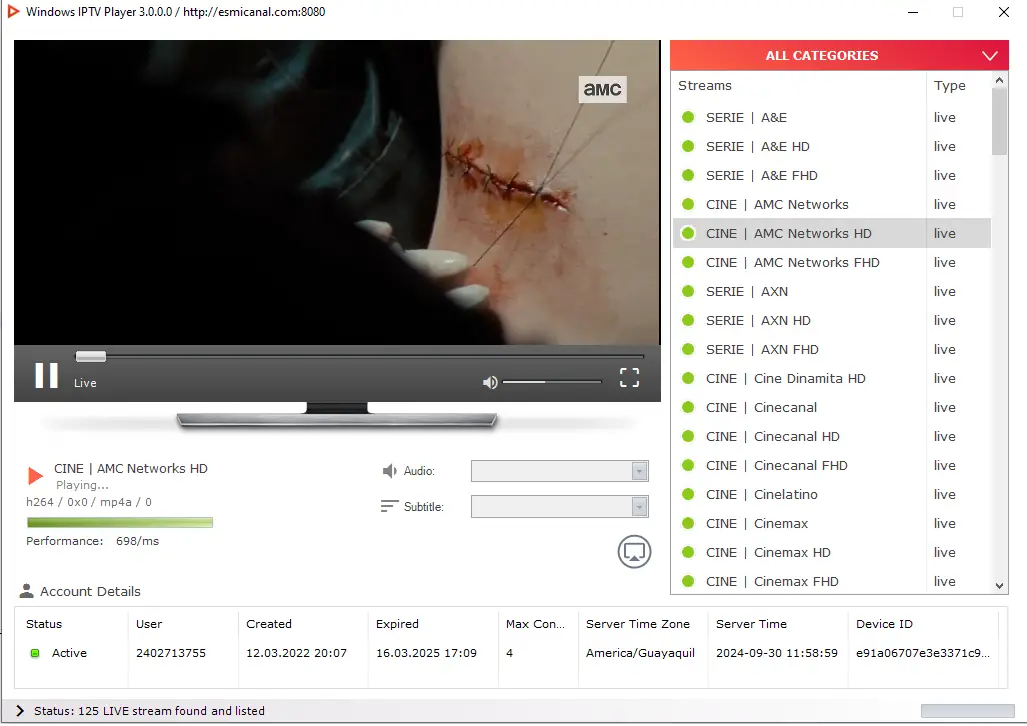Click the app logo icon in title bar
The height and width of the screenshot is (726, 1027).
click(x=13, y=12)
